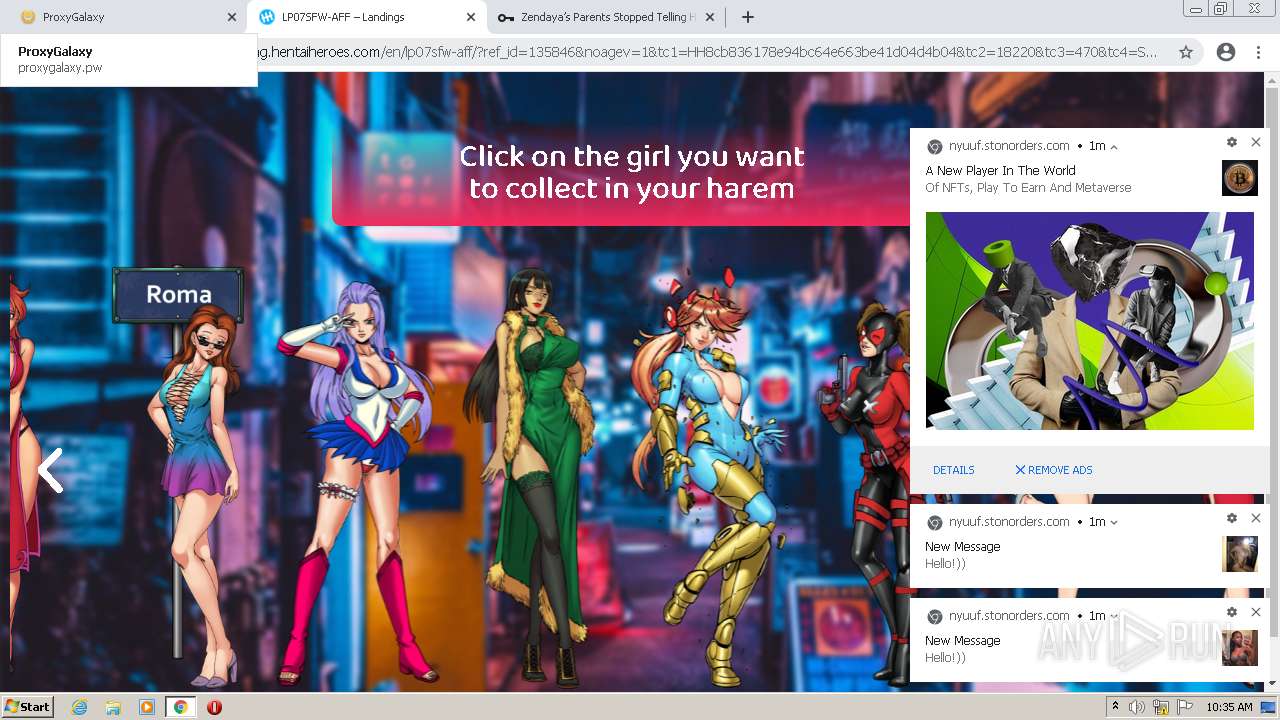
Task: Open settings gear of NFT notification
Action: coord(1232,142)
